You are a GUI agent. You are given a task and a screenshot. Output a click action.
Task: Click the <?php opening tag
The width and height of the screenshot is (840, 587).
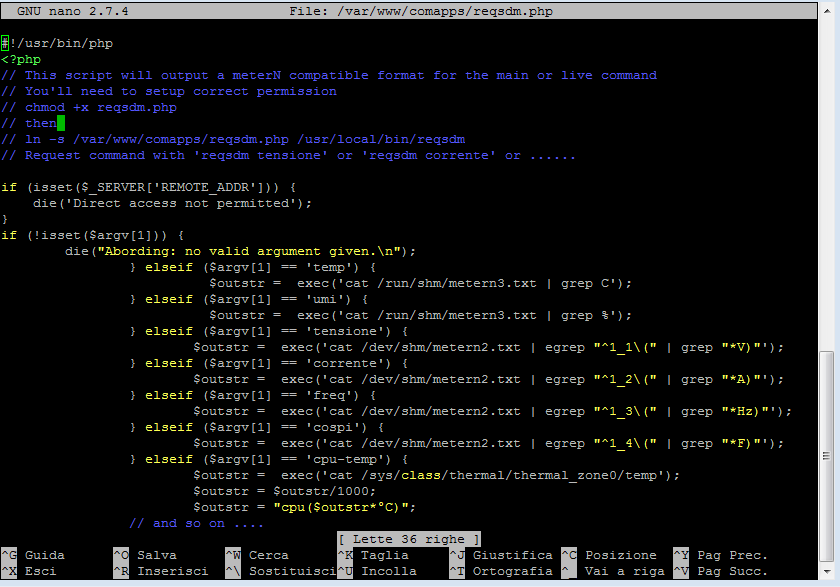21,59
